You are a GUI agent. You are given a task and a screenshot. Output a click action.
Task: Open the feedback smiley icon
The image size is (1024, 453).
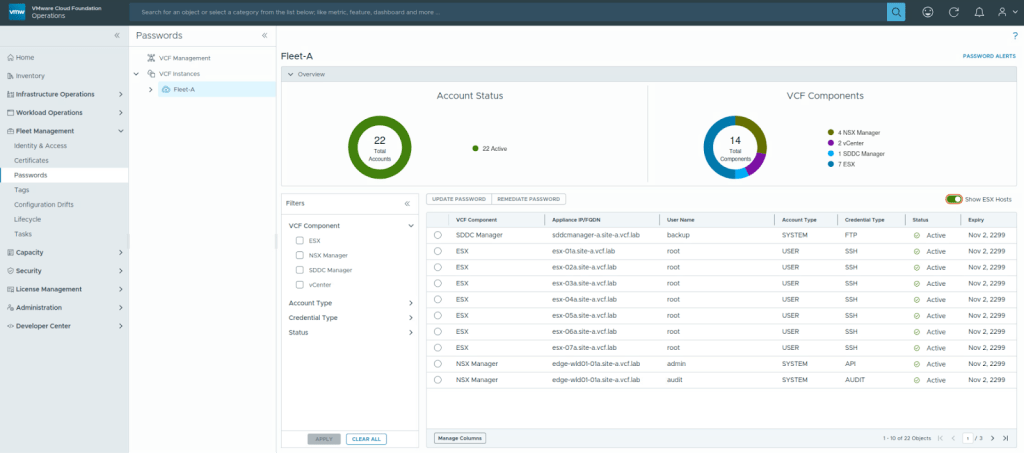tap(927, 12)
